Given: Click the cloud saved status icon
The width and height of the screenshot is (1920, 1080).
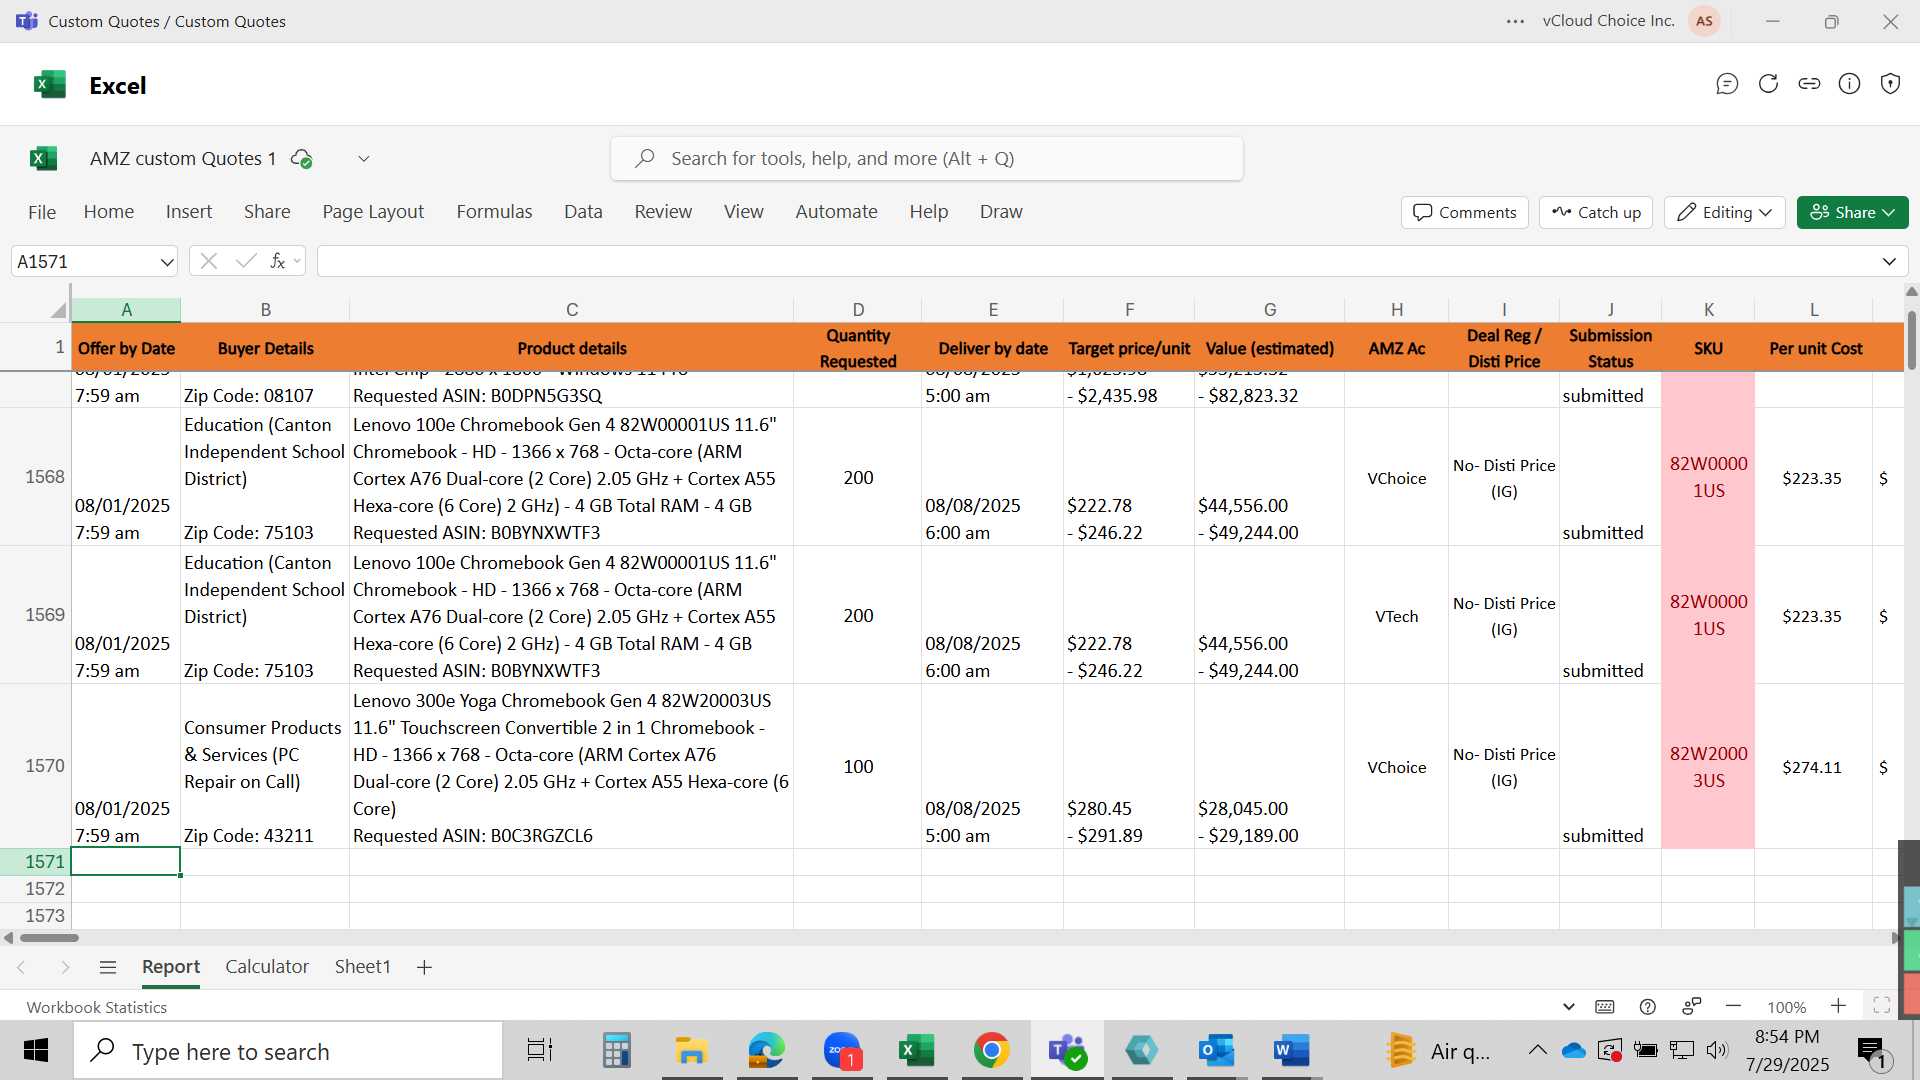Looking at the screenshot, I should click(x=301, y=158).
